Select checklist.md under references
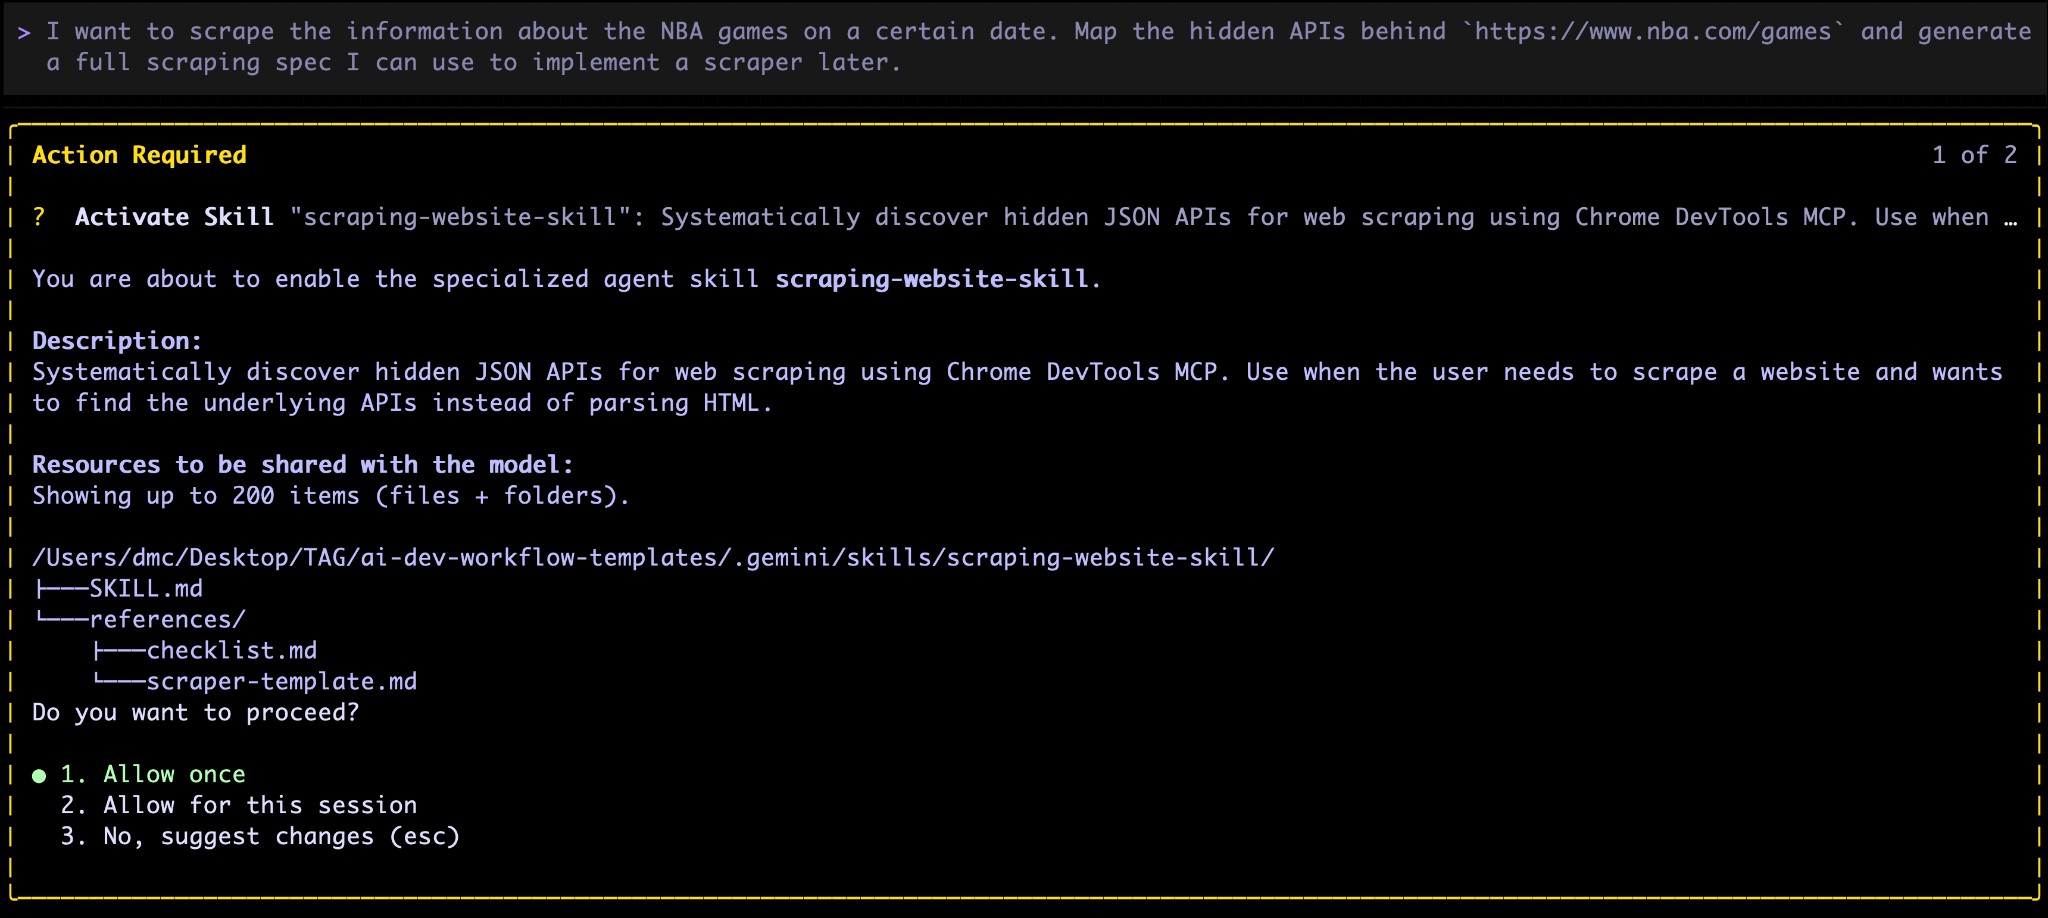The image size is (2048, 918). coord(231,650)
